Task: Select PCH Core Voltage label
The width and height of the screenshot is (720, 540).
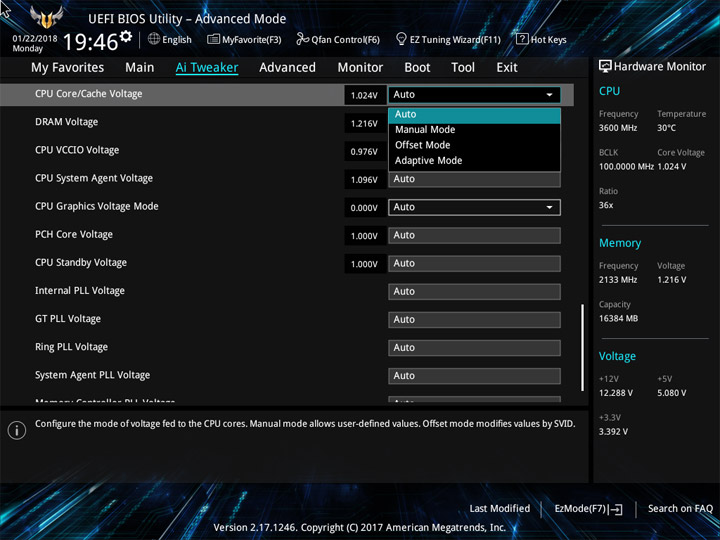Action: point(74,235)
